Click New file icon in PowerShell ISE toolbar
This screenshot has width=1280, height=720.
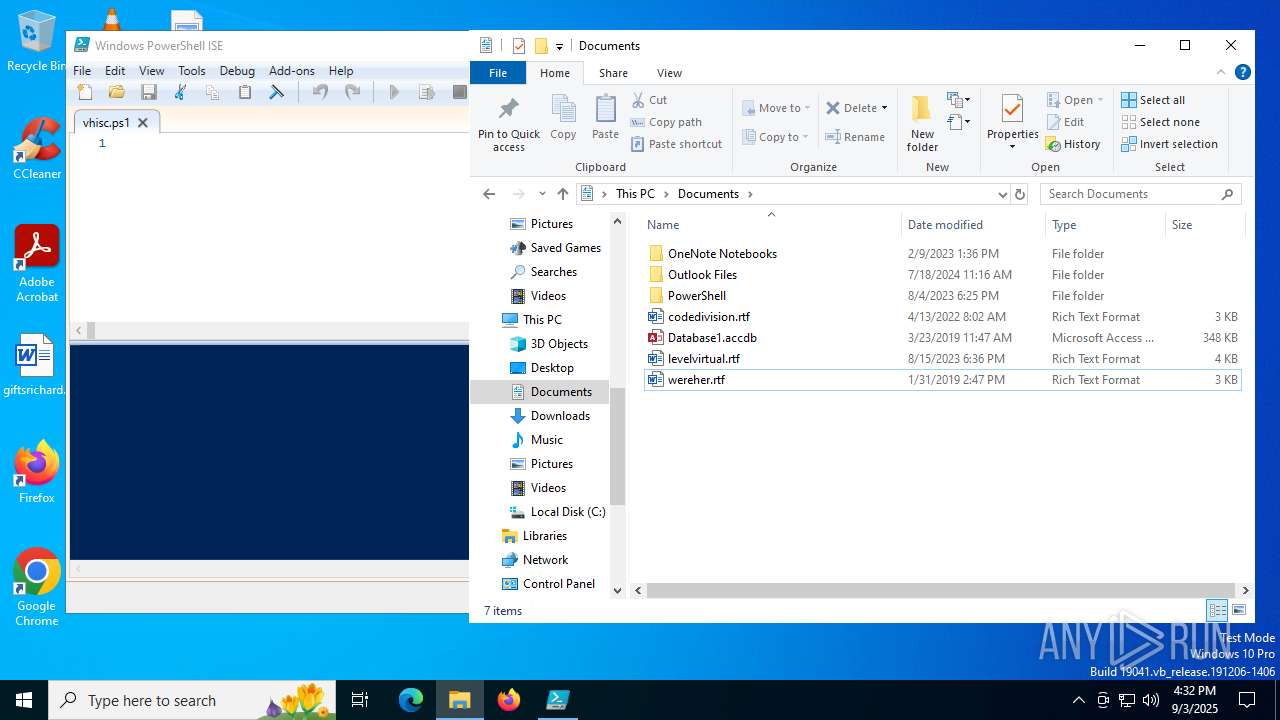point(85,92)
